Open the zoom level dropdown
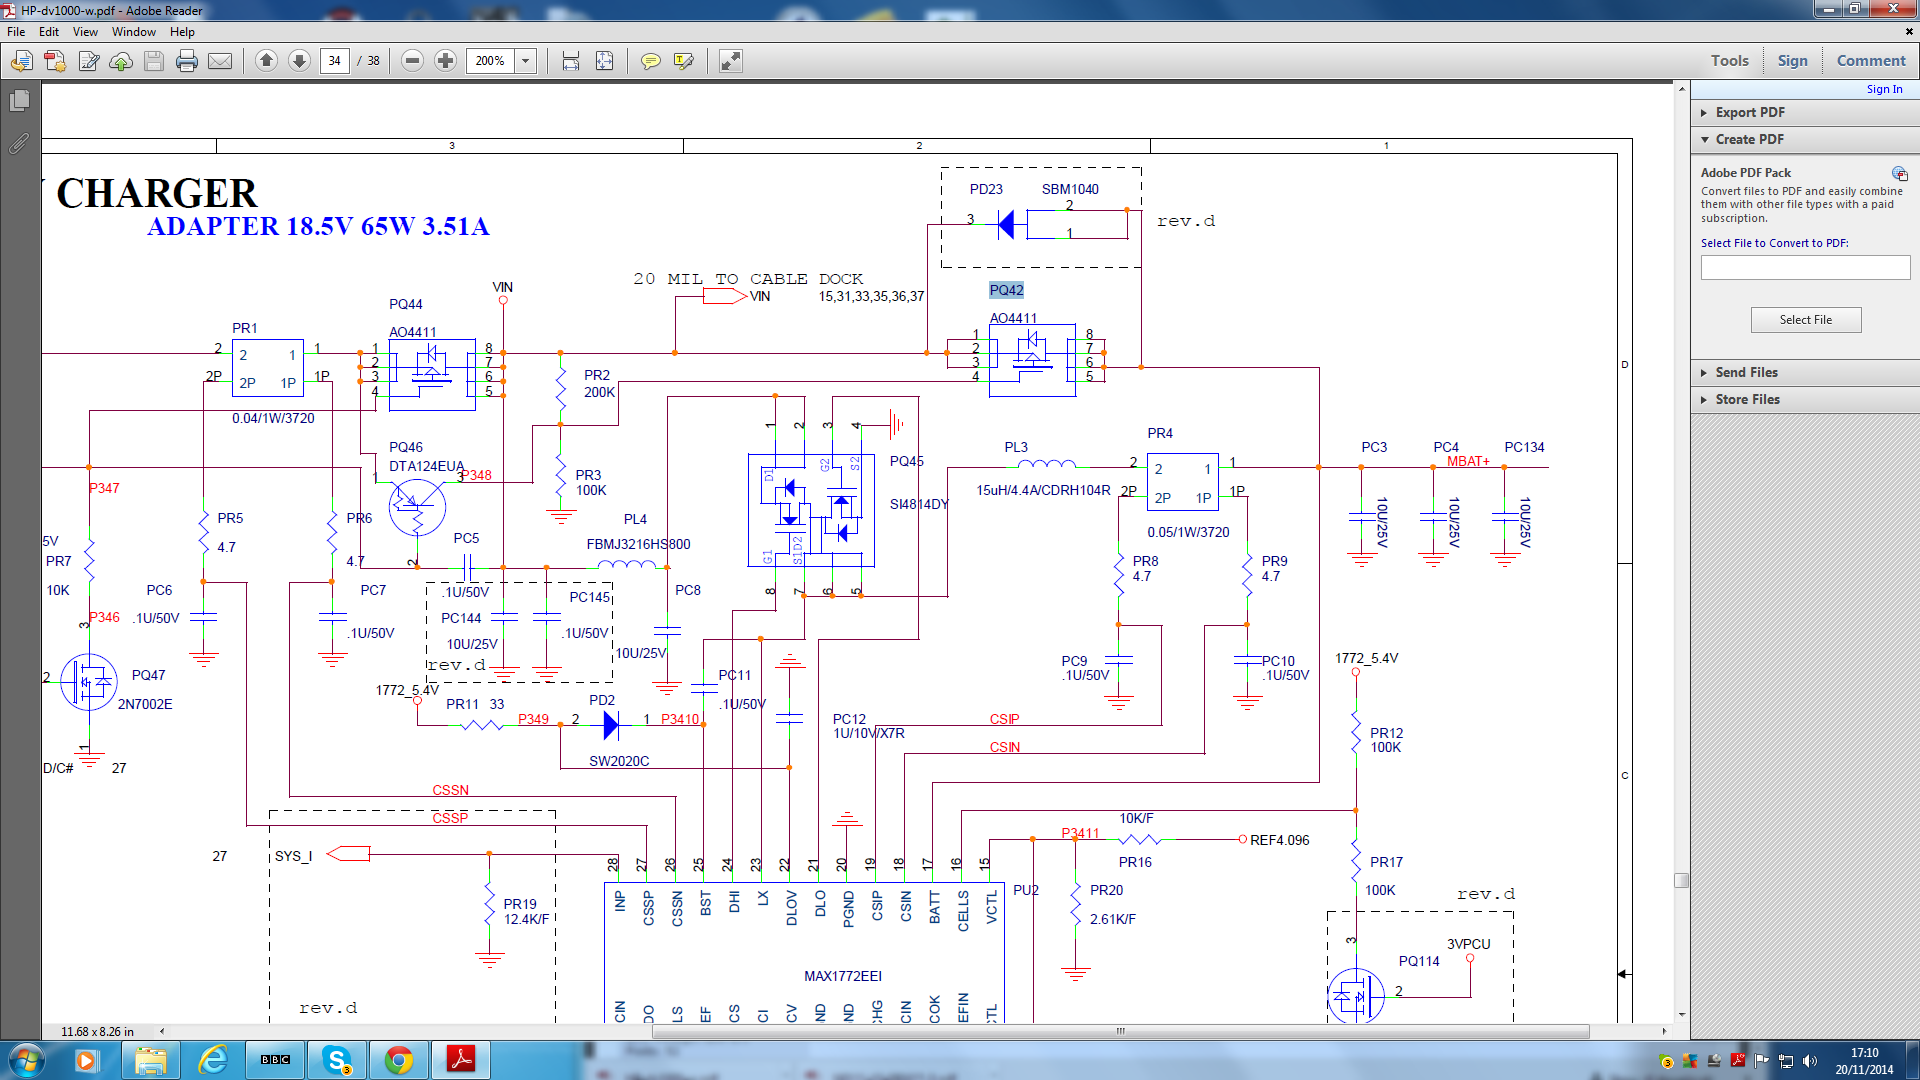Image resolution: width=1920 pixels, height=1080 pixels. point(526,61)
